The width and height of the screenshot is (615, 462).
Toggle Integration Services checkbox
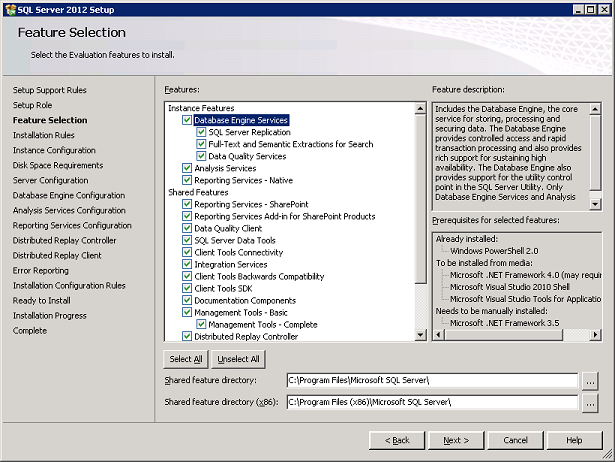point(187,264)
